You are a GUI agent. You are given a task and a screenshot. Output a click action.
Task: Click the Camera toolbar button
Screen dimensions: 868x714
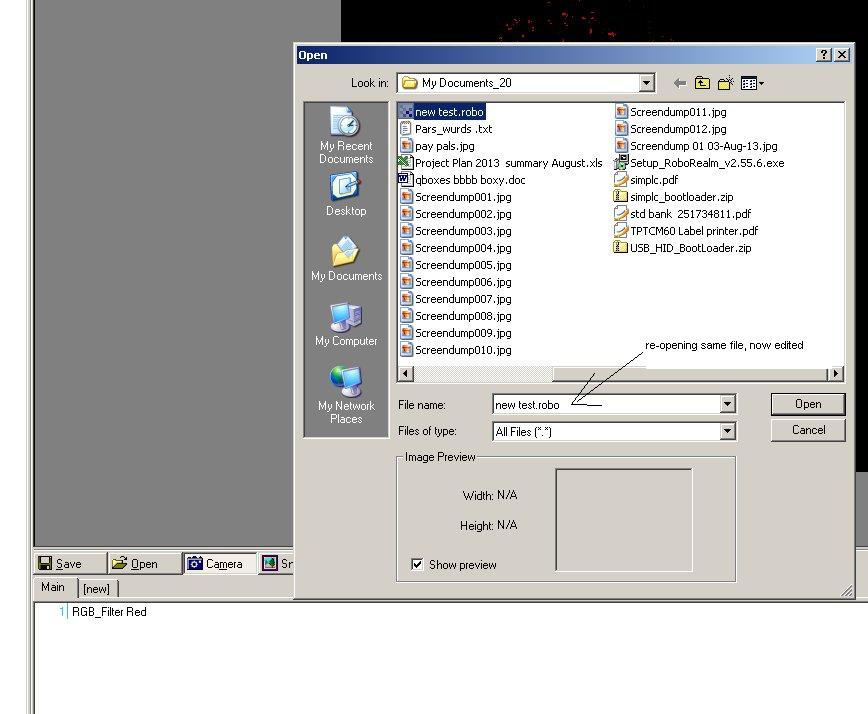click(x=215, y=564)
